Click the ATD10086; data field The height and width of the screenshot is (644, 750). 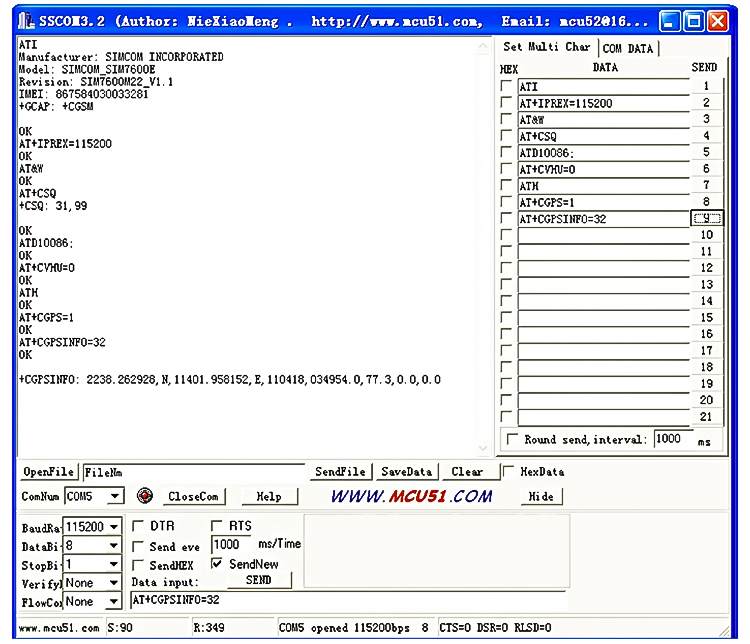tap(604, 153)
